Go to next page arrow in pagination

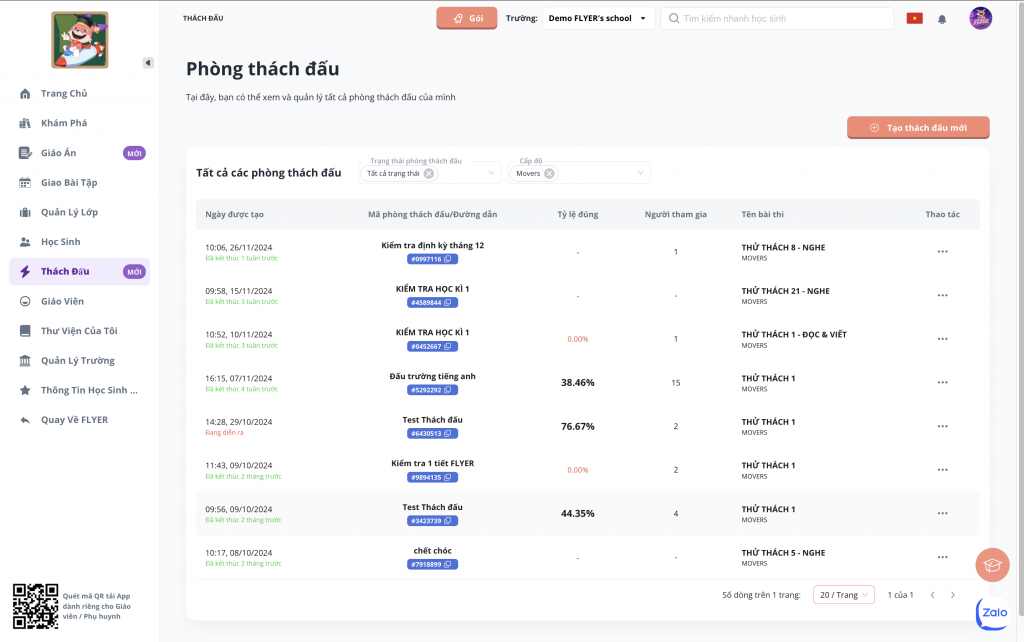click(x=956, y=595)
